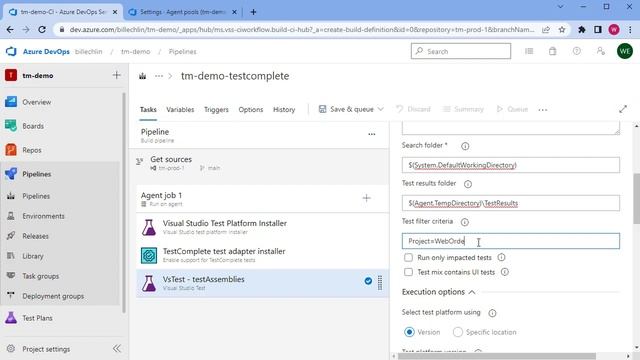Viewport: 640px width, 360px height.
Task: Open the Azure DevOps home logo
Action: 11,51
